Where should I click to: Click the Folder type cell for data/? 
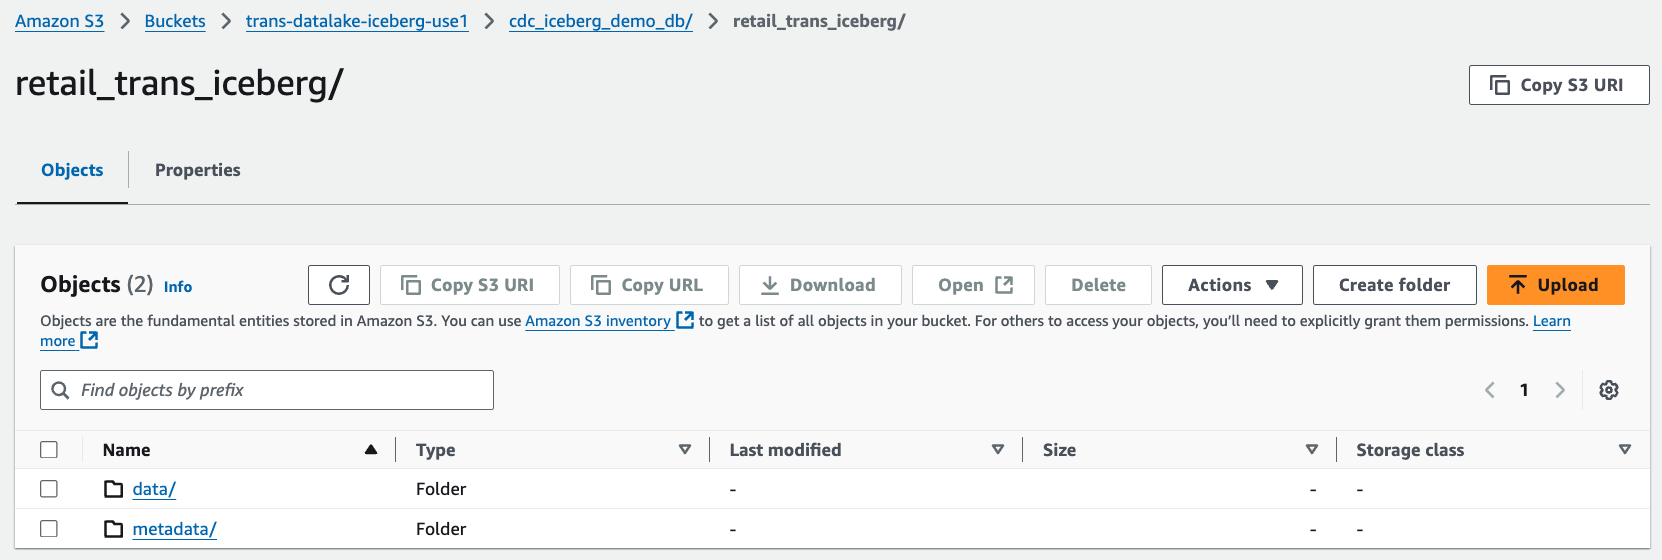pos(441,489)
